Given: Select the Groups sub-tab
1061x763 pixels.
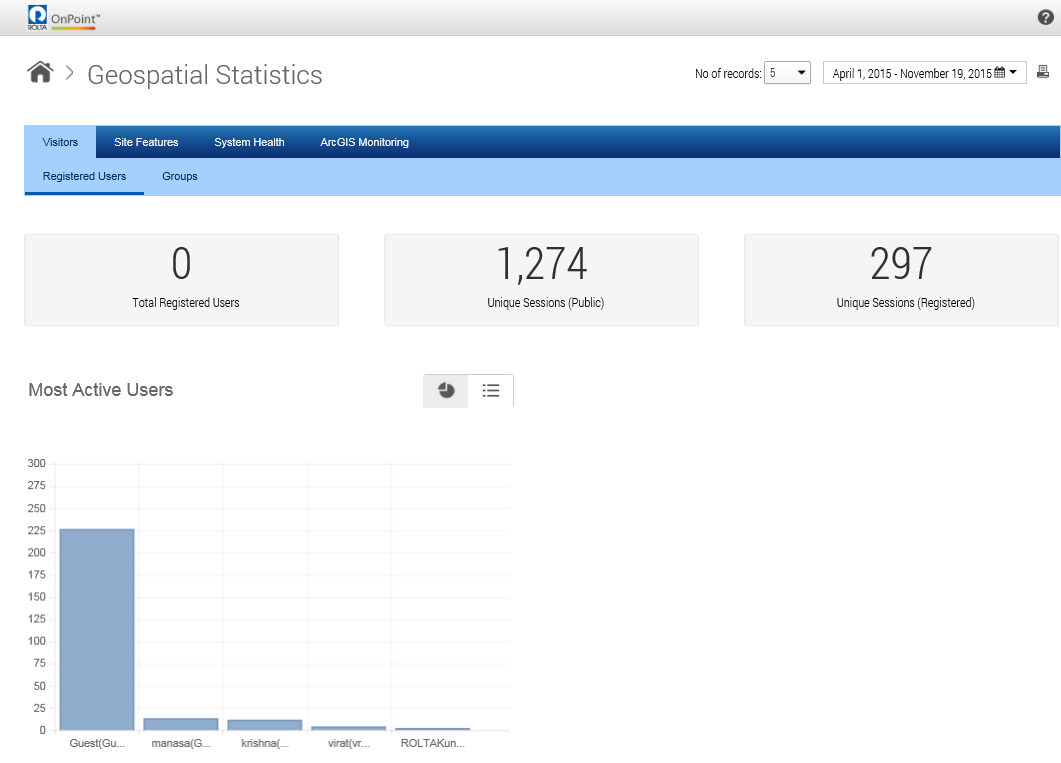Looking at the screenshot, I should click(x=180, y=176).
